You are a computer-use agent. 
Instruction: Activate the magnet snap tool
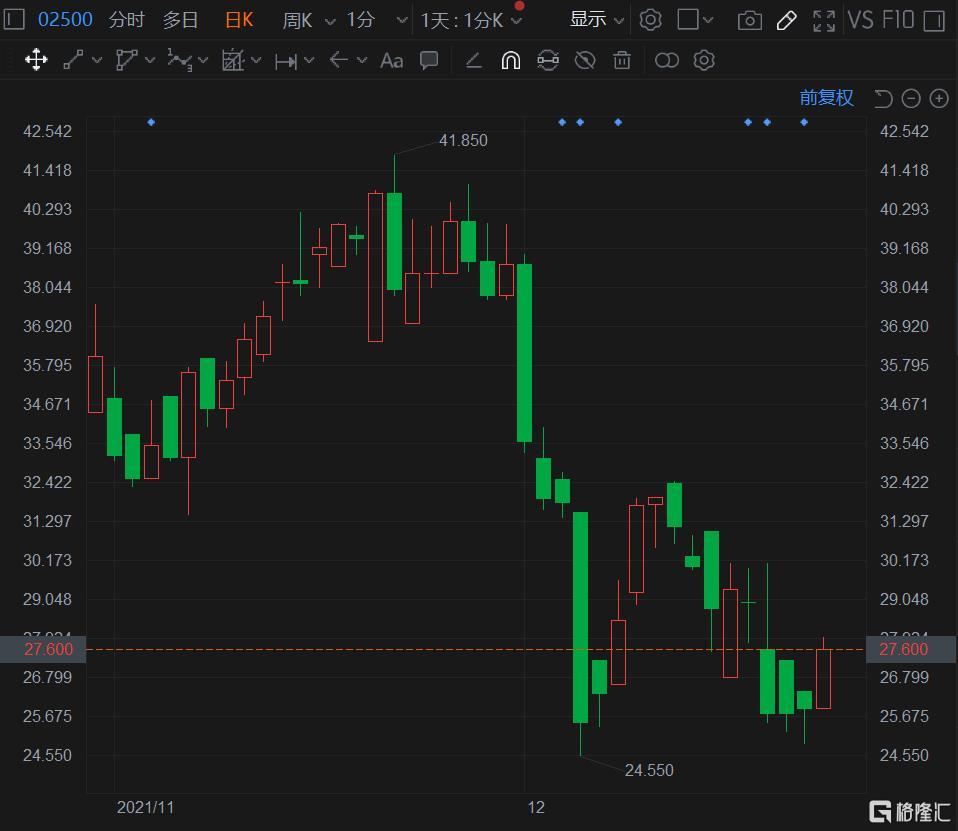coord(510,61)
